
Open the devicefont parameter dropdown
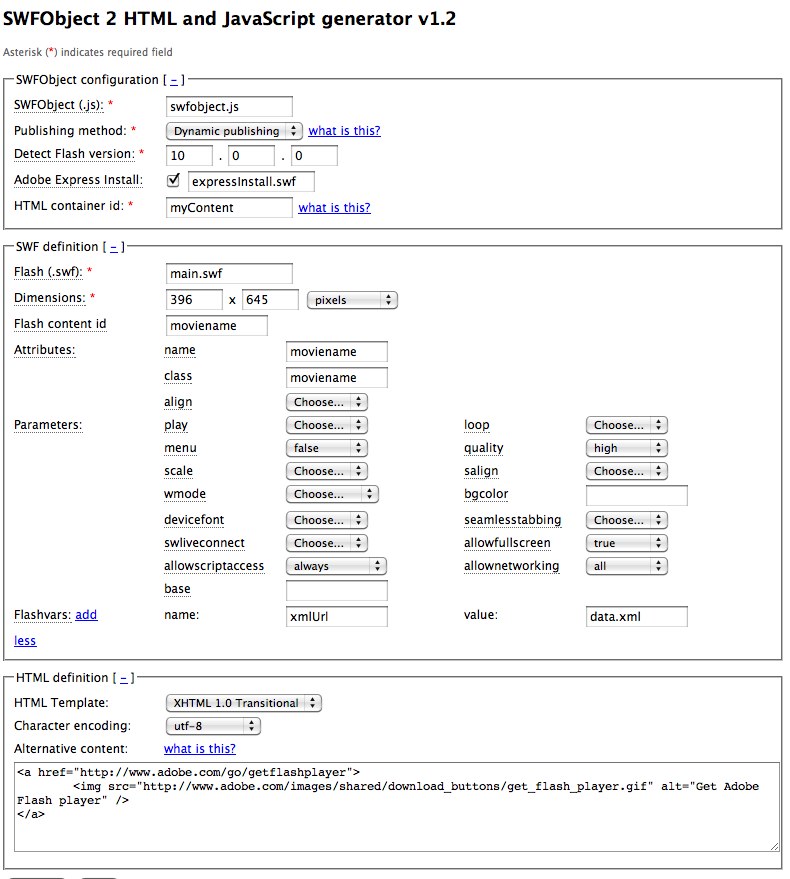tap(327, 520)
